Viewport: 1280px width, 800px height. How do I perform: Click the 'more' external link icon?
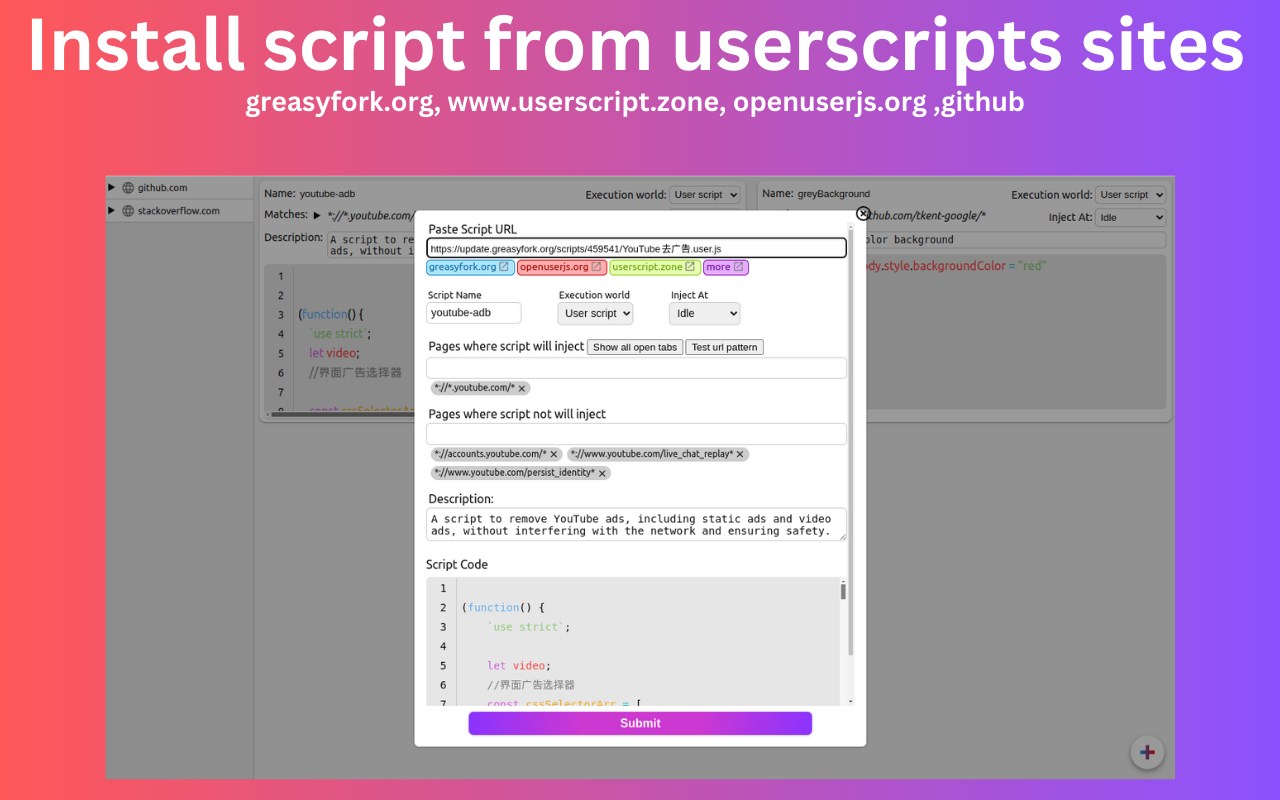point(739,267)
